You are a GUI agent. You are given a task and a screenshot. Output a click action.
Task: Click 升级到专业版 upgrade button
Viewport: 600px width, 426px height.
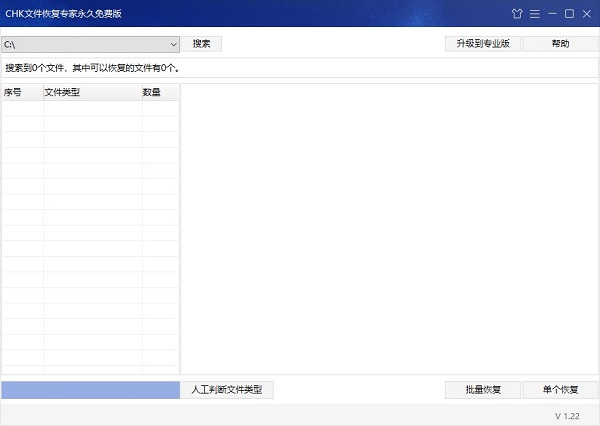(482, 44)
